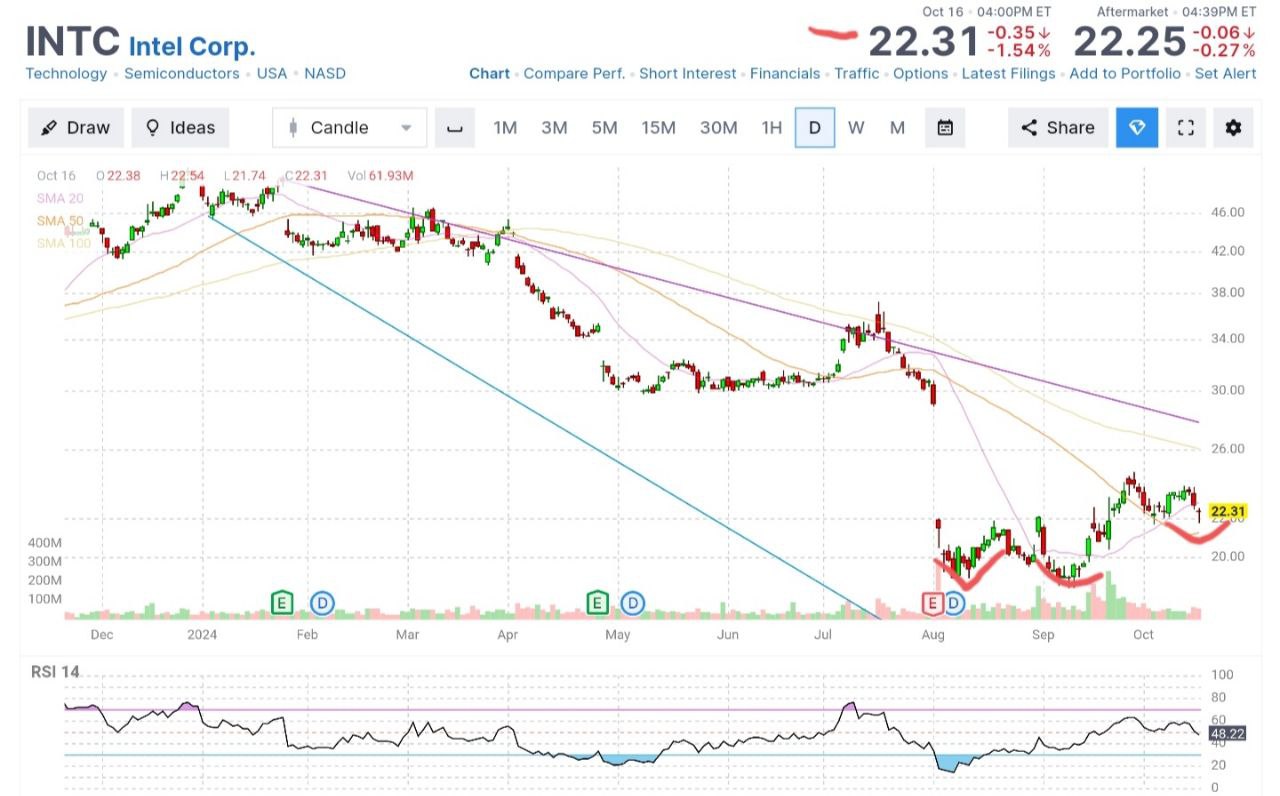The image size is (1280, 796).
Task: Open Compare Perf. link
Action: 574,74
